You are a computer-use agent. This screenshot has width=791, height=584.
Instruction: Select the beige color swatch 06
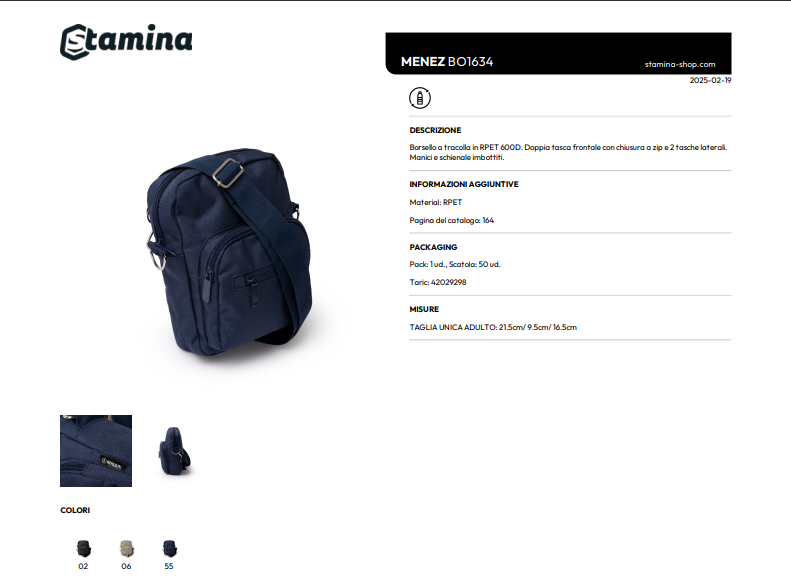click(x=126, y=548)
